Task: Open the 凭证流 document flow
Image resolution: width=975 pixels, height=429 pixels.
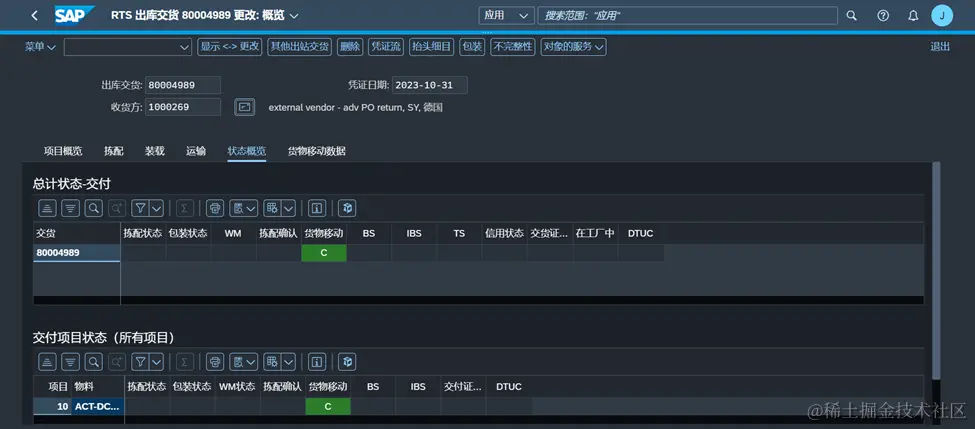Action: pyautogui.click(x=386, y=47)
